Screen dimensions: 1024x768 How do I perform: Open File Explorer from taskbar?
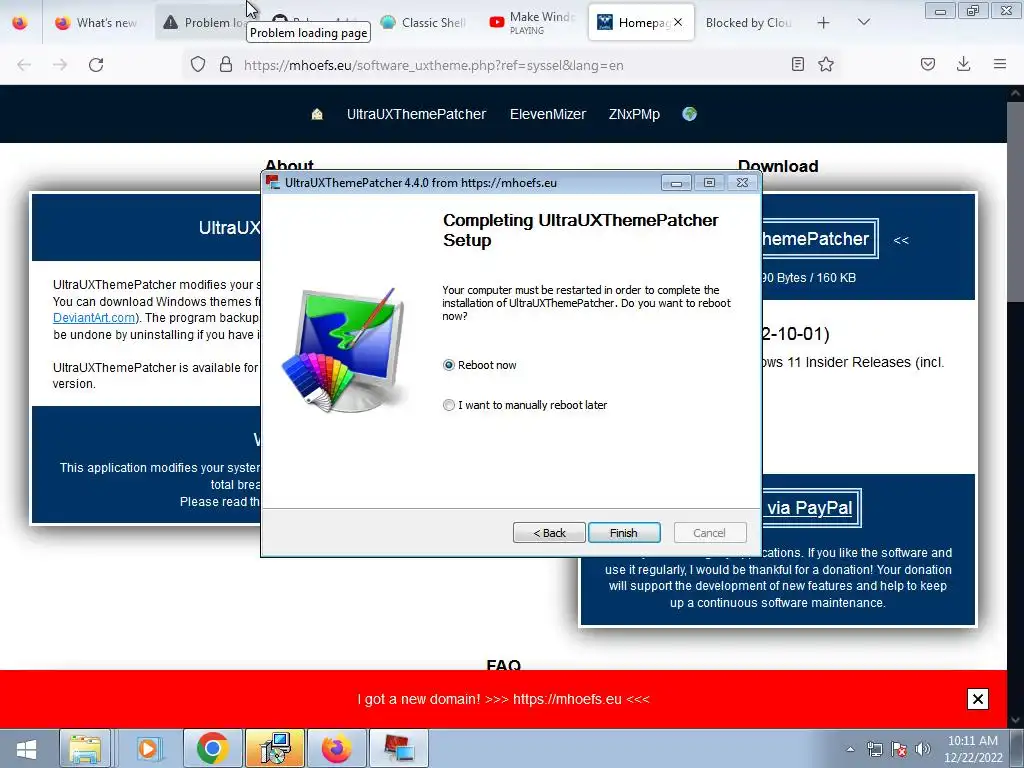(86, 748)
